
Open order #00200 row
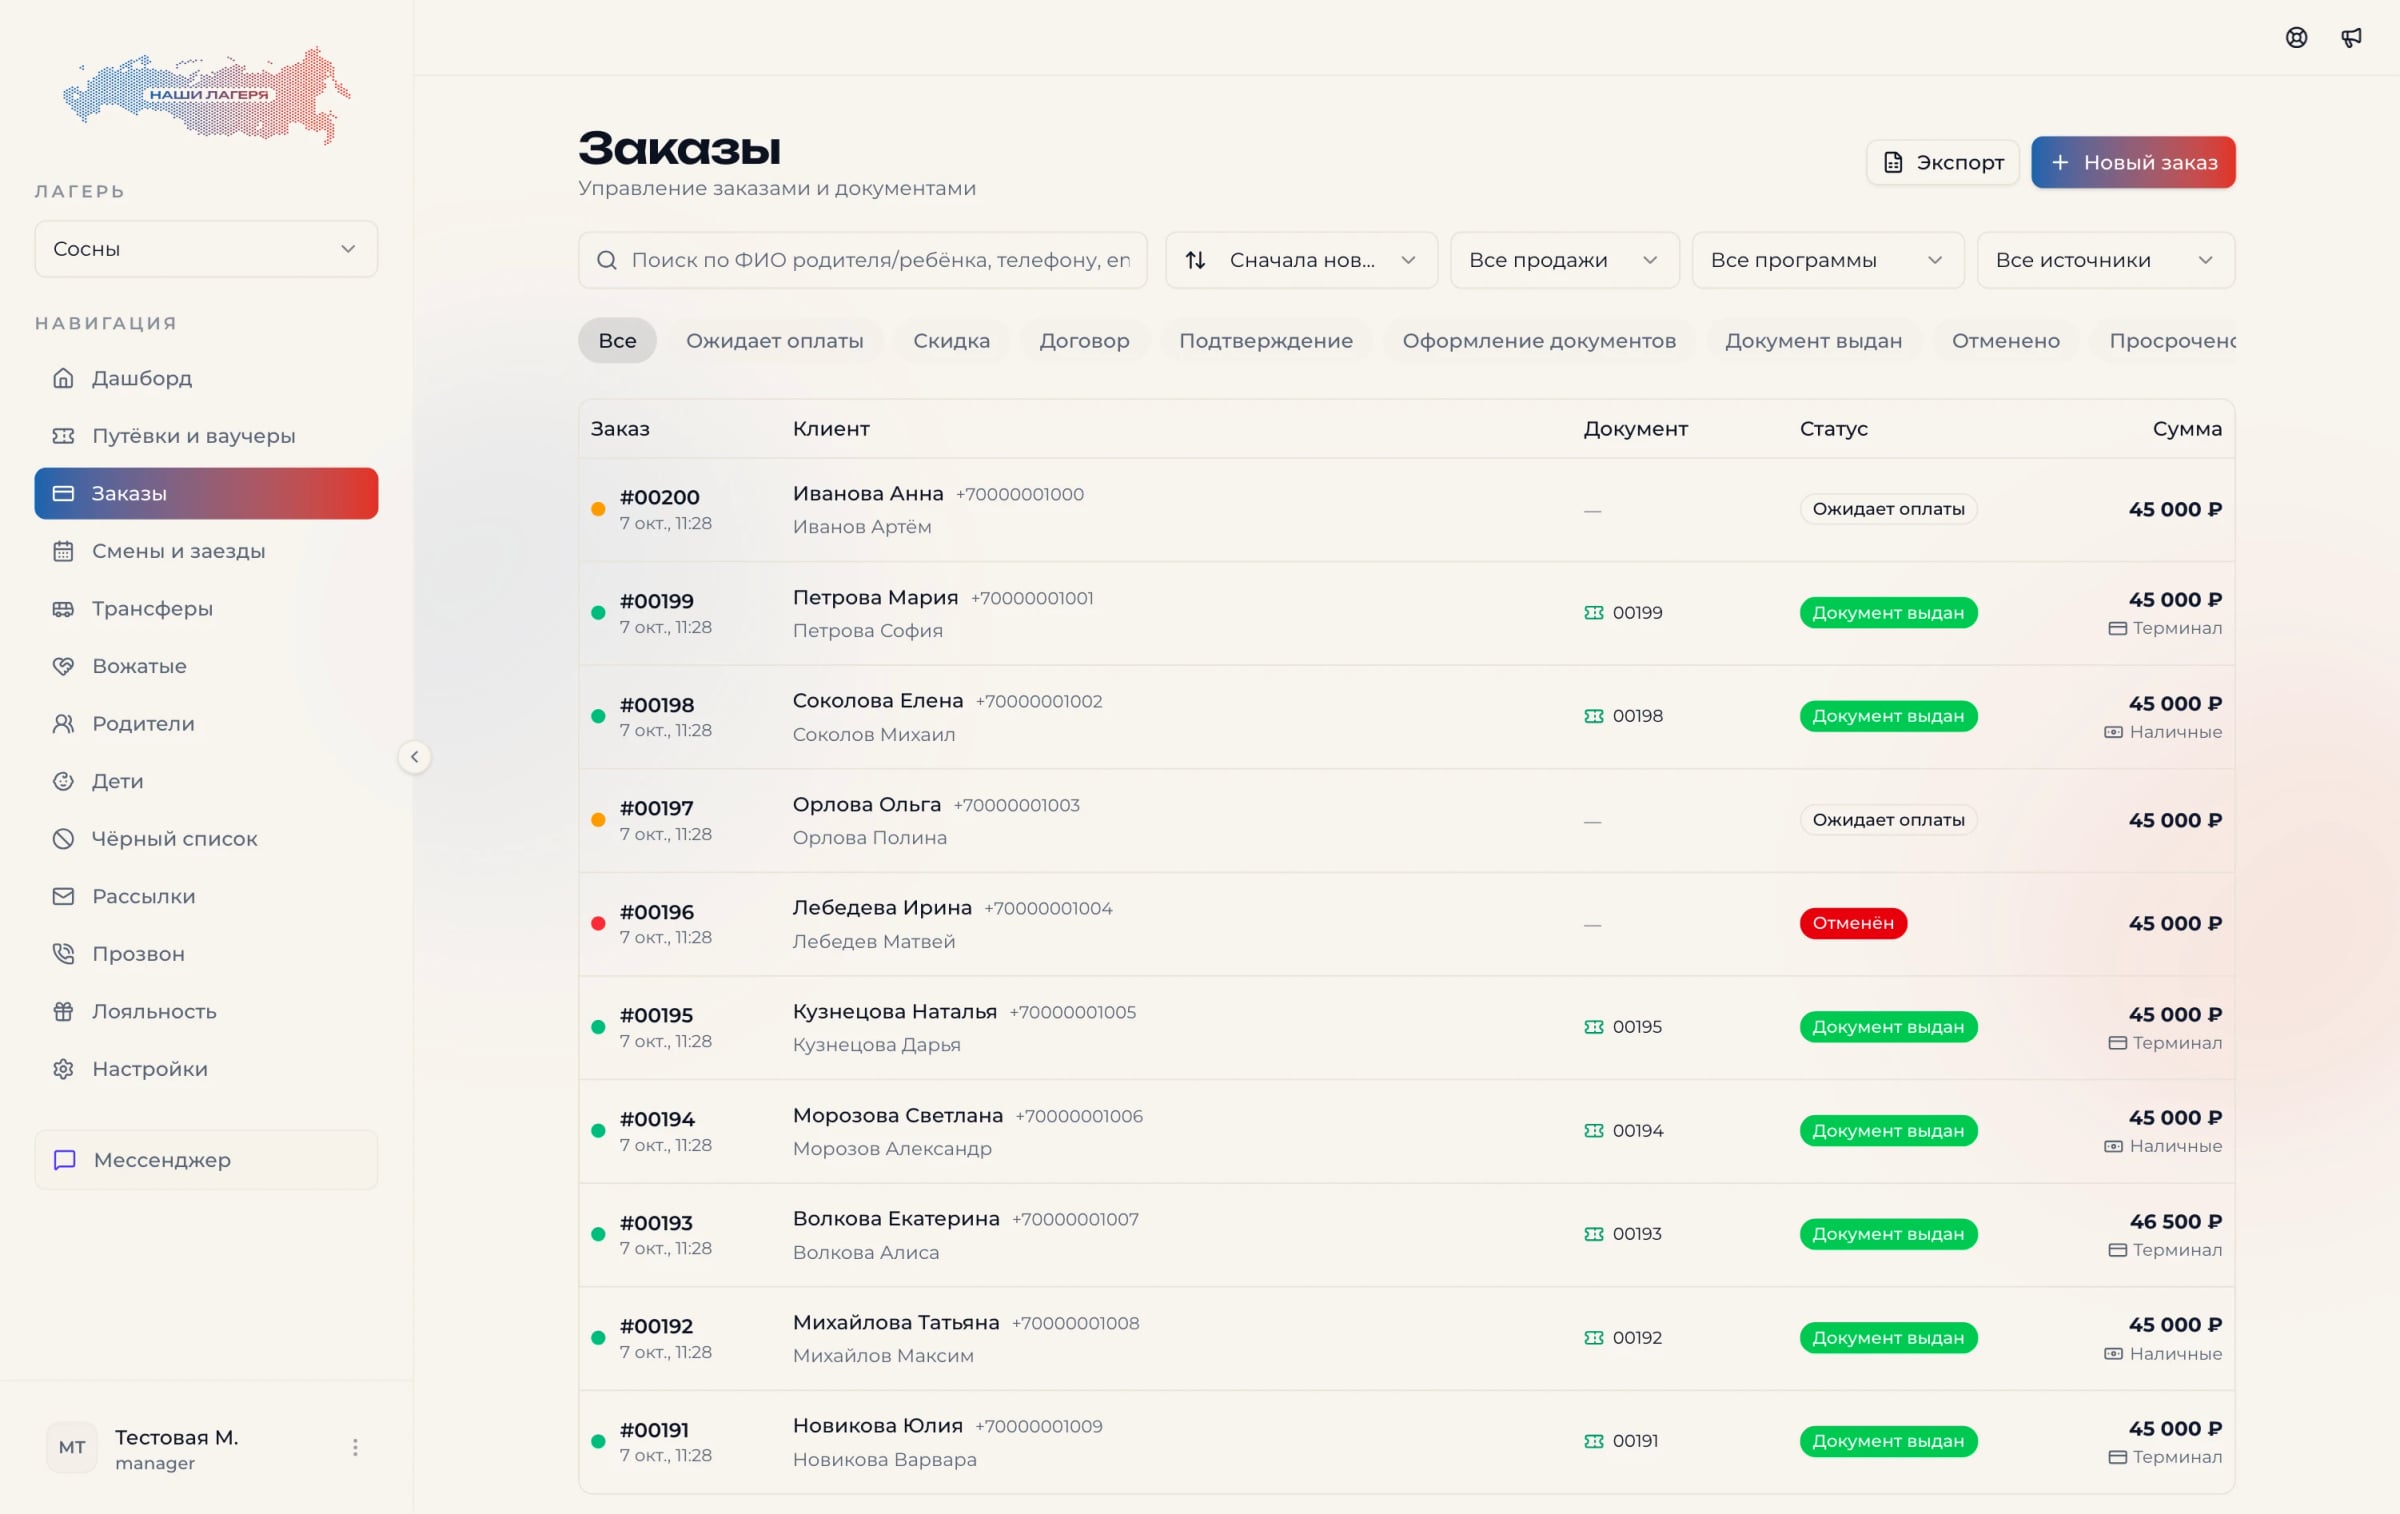tap(1406, 510)
